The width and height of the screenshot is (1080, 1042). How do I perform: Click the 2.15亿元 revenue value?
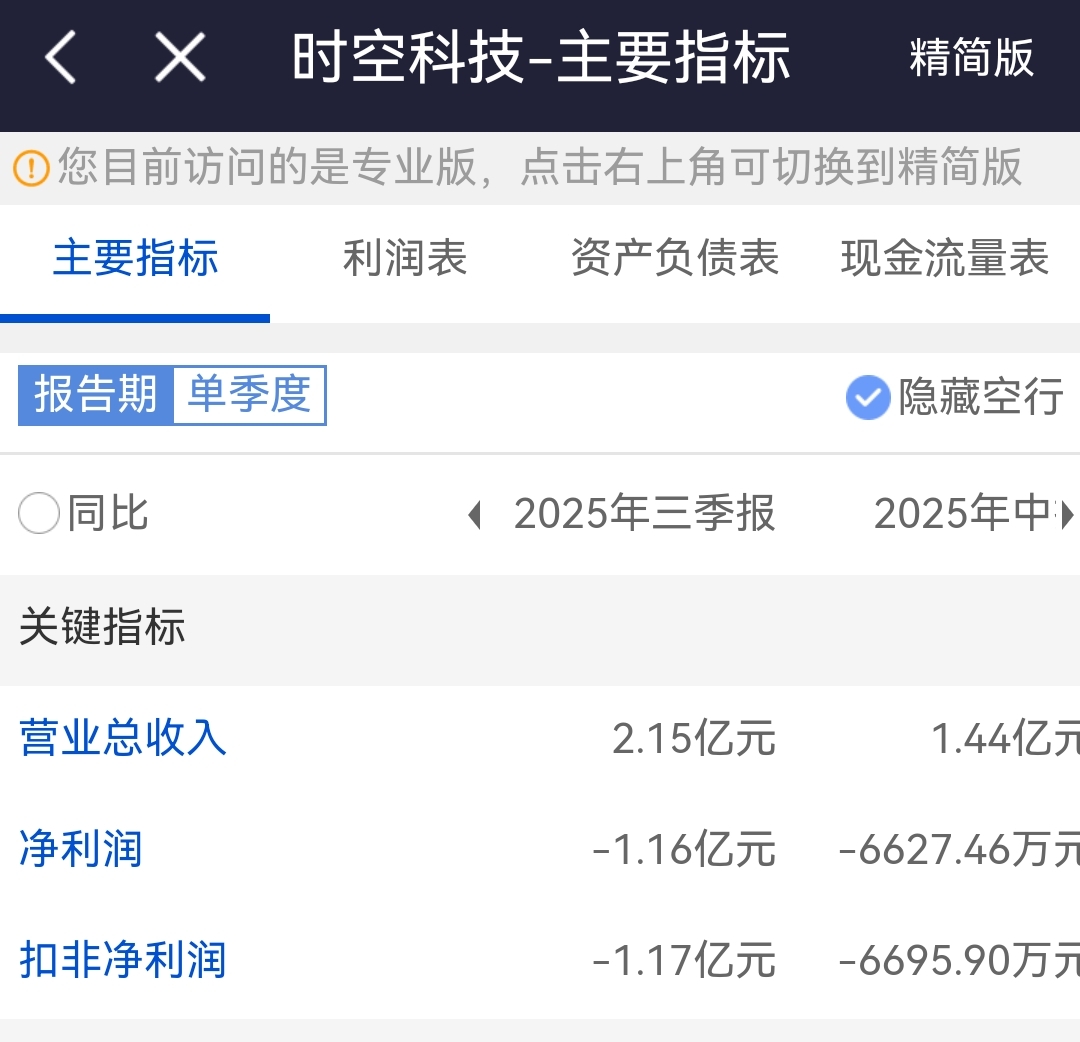click(693, 740)
